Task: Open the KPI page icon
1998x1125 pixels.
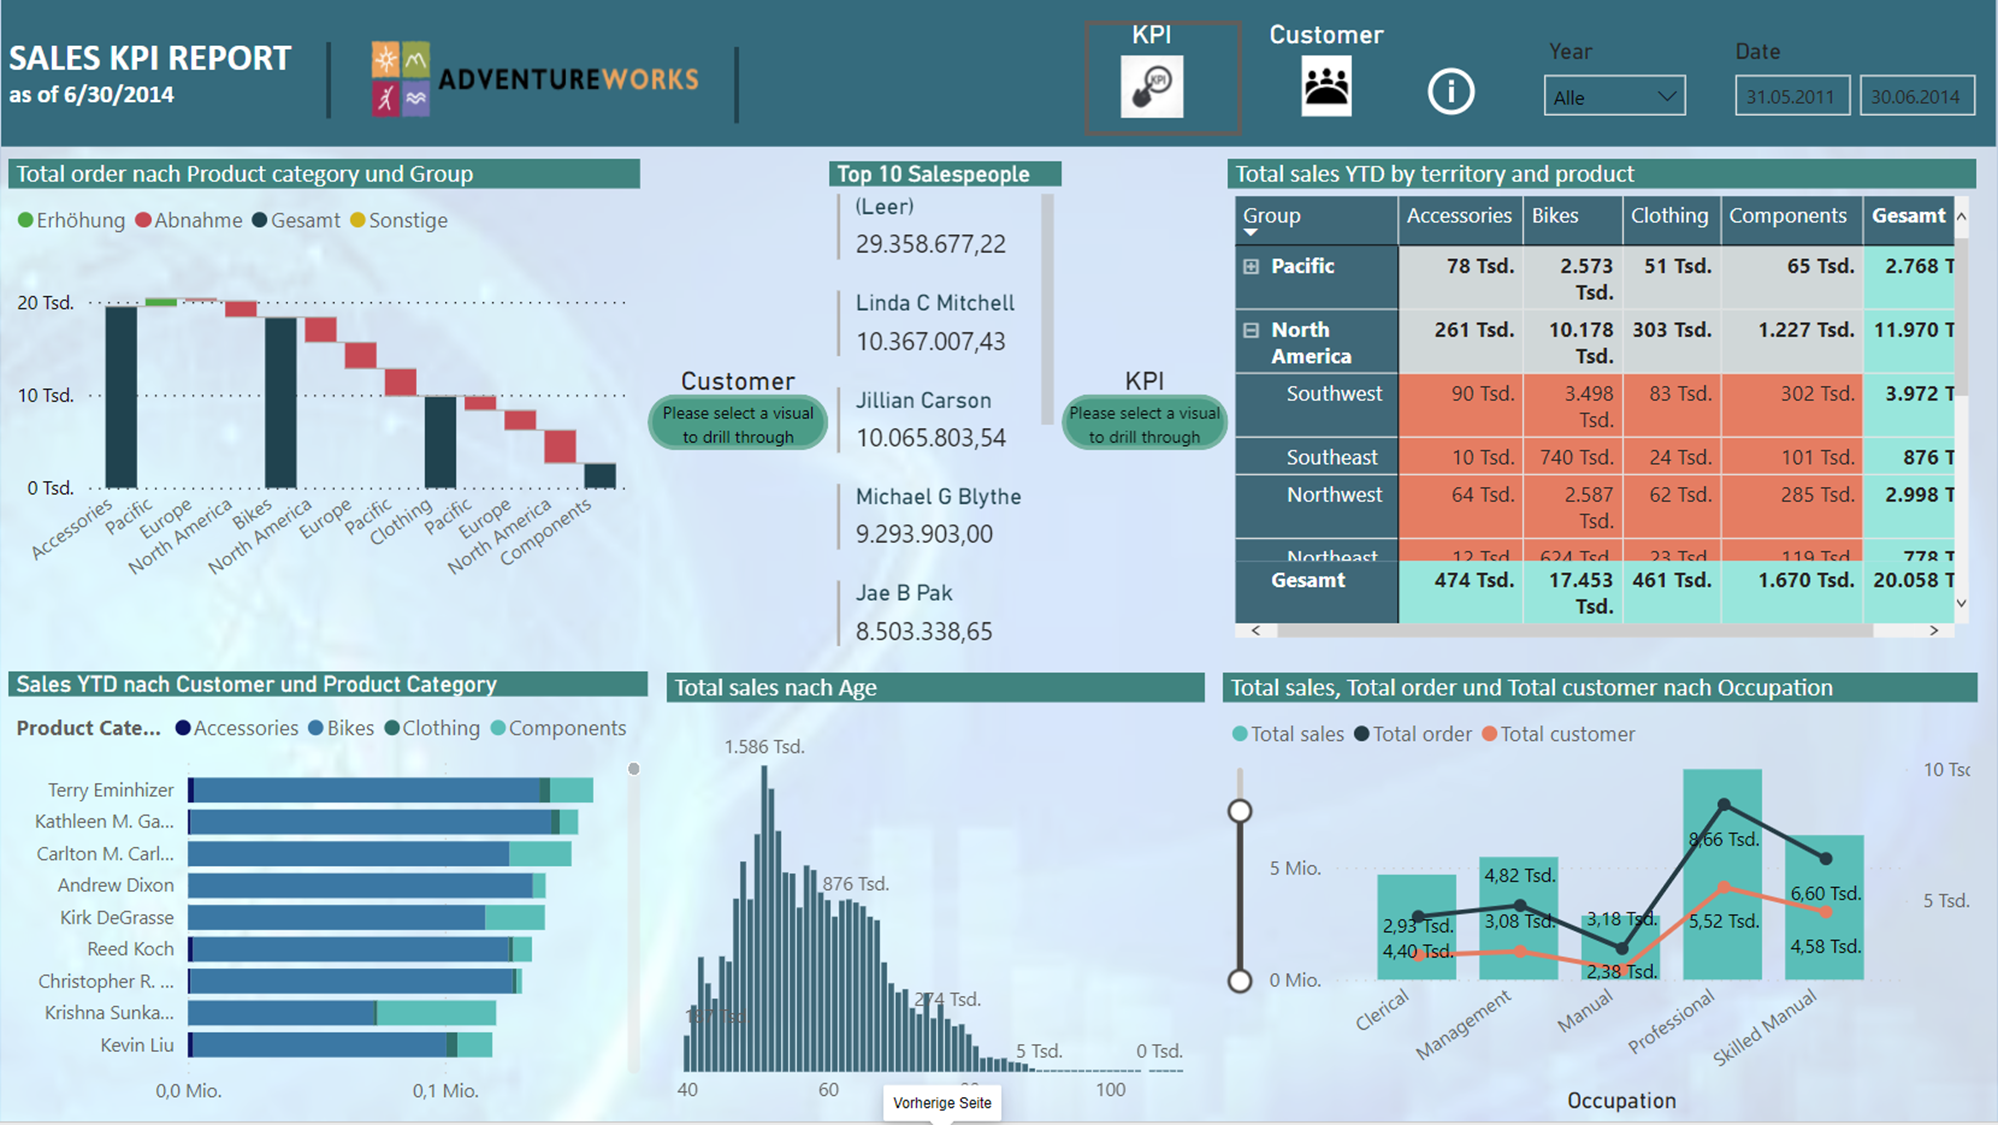Action: click(1151, 87)
